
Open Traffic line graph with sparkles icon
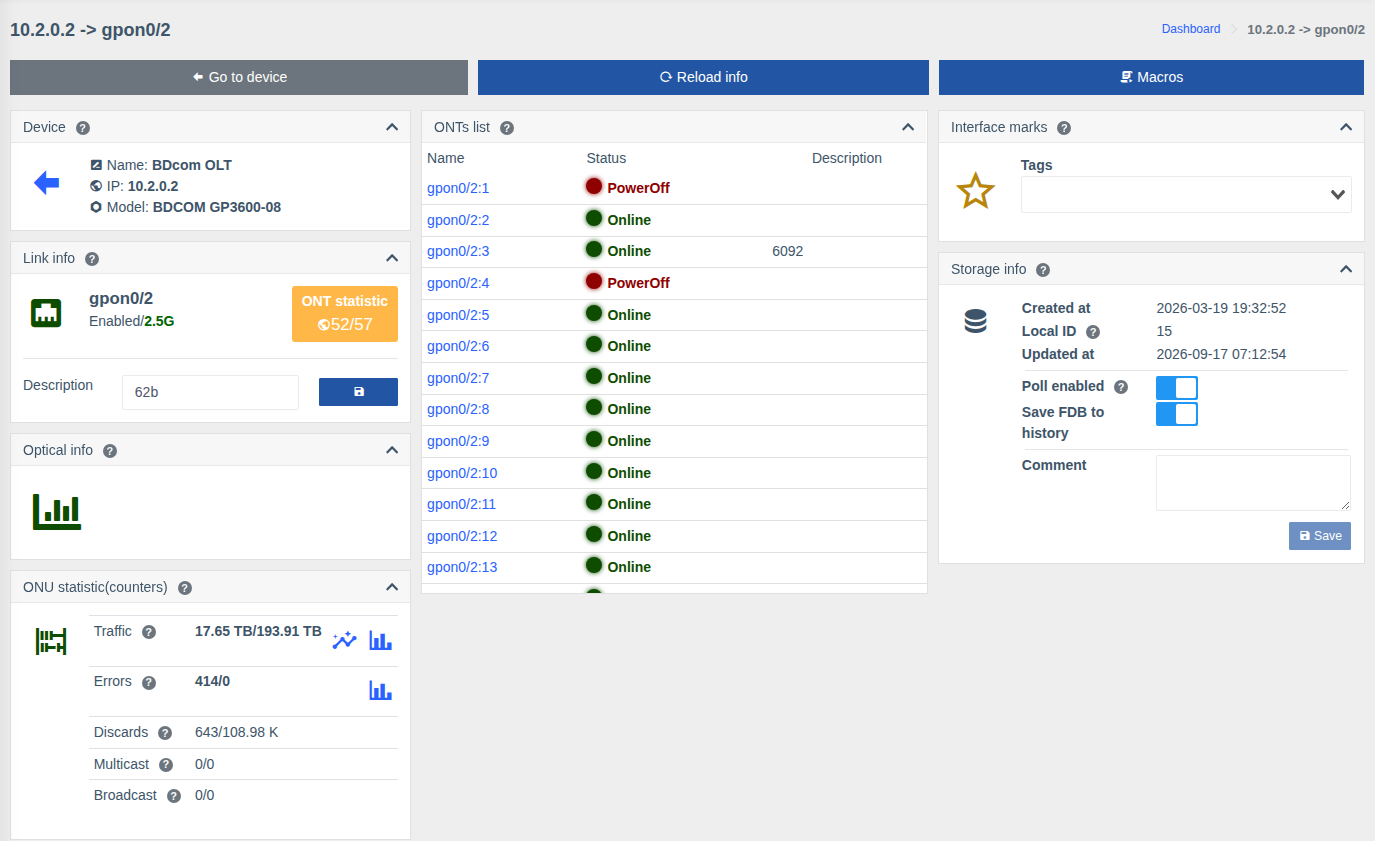click(345, 640)
